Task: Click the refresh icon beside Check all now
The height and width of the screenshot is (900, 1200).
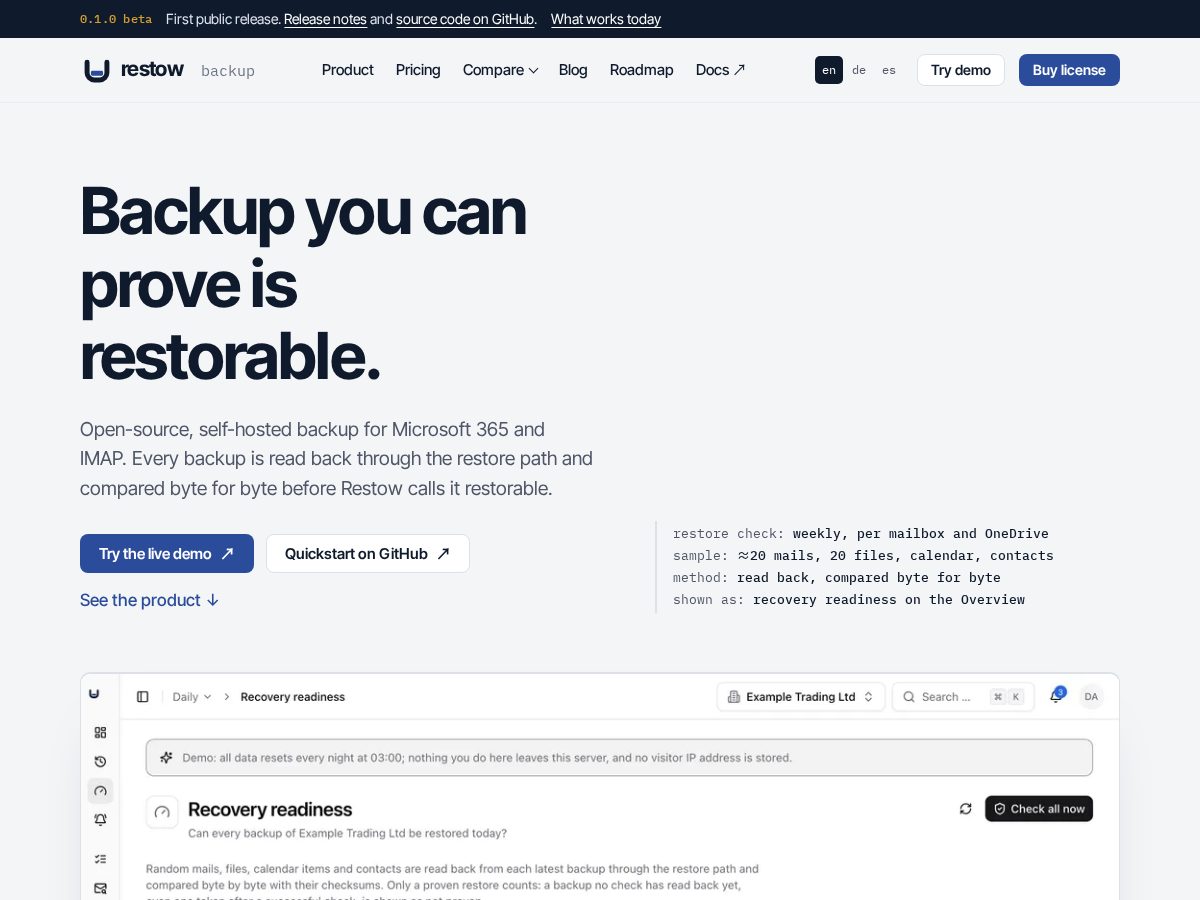Action: click(x=965, y=809)
